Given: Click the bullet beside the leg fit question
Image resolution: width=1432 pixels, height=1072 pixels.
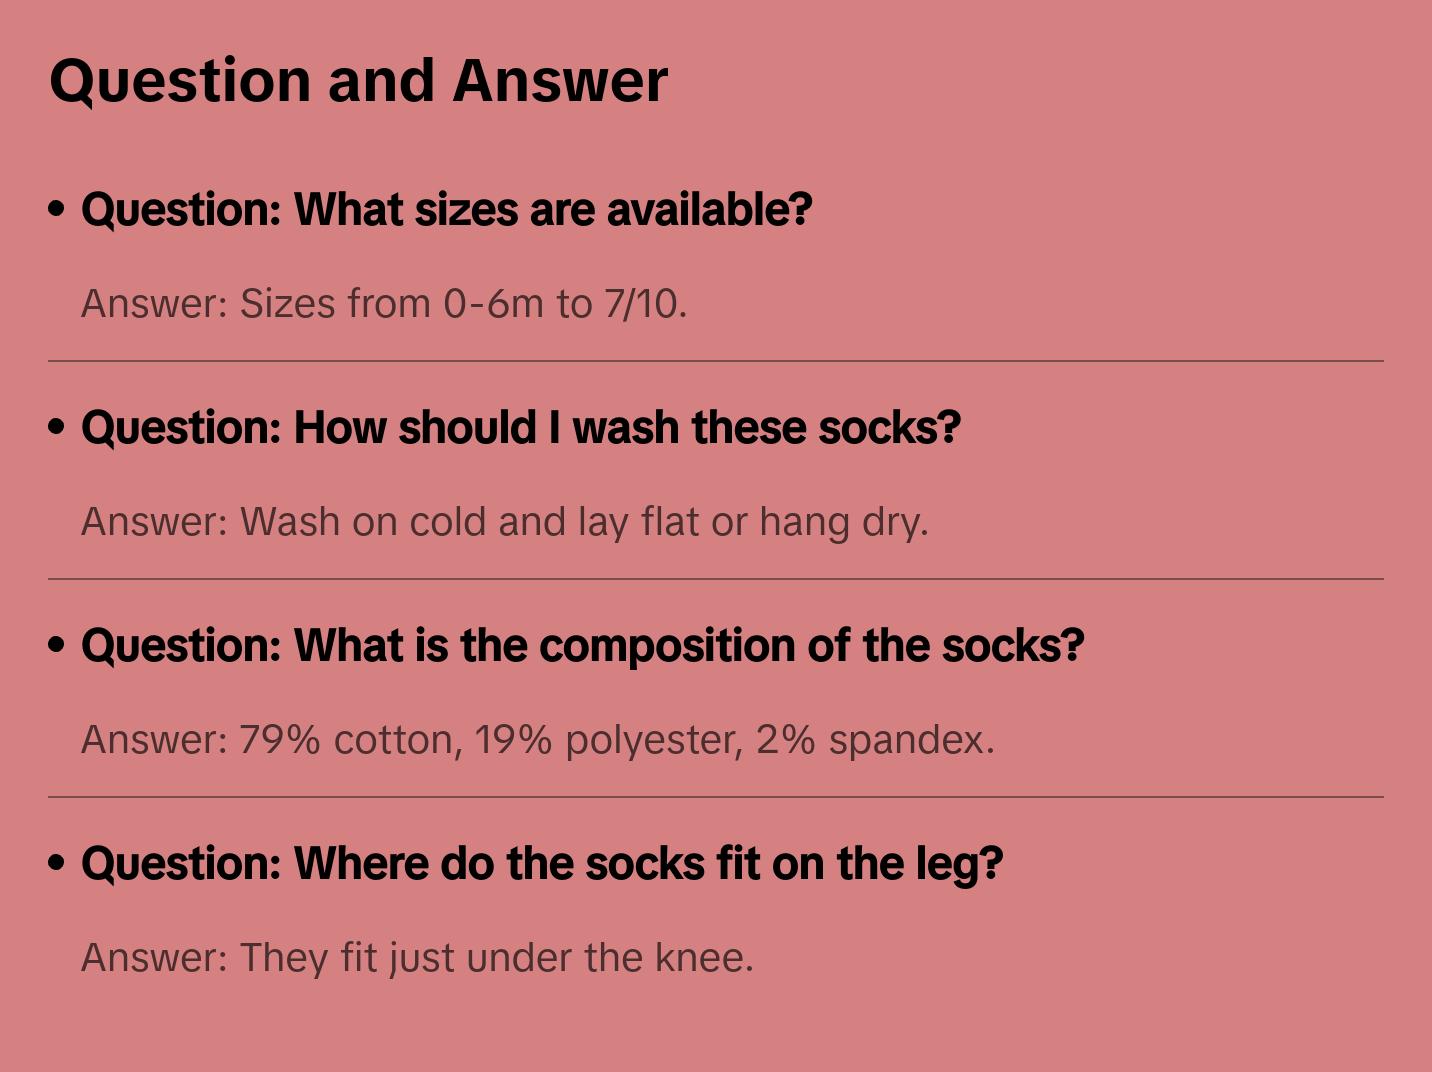Looking at the screenshot, I should [x=57, y=863].
